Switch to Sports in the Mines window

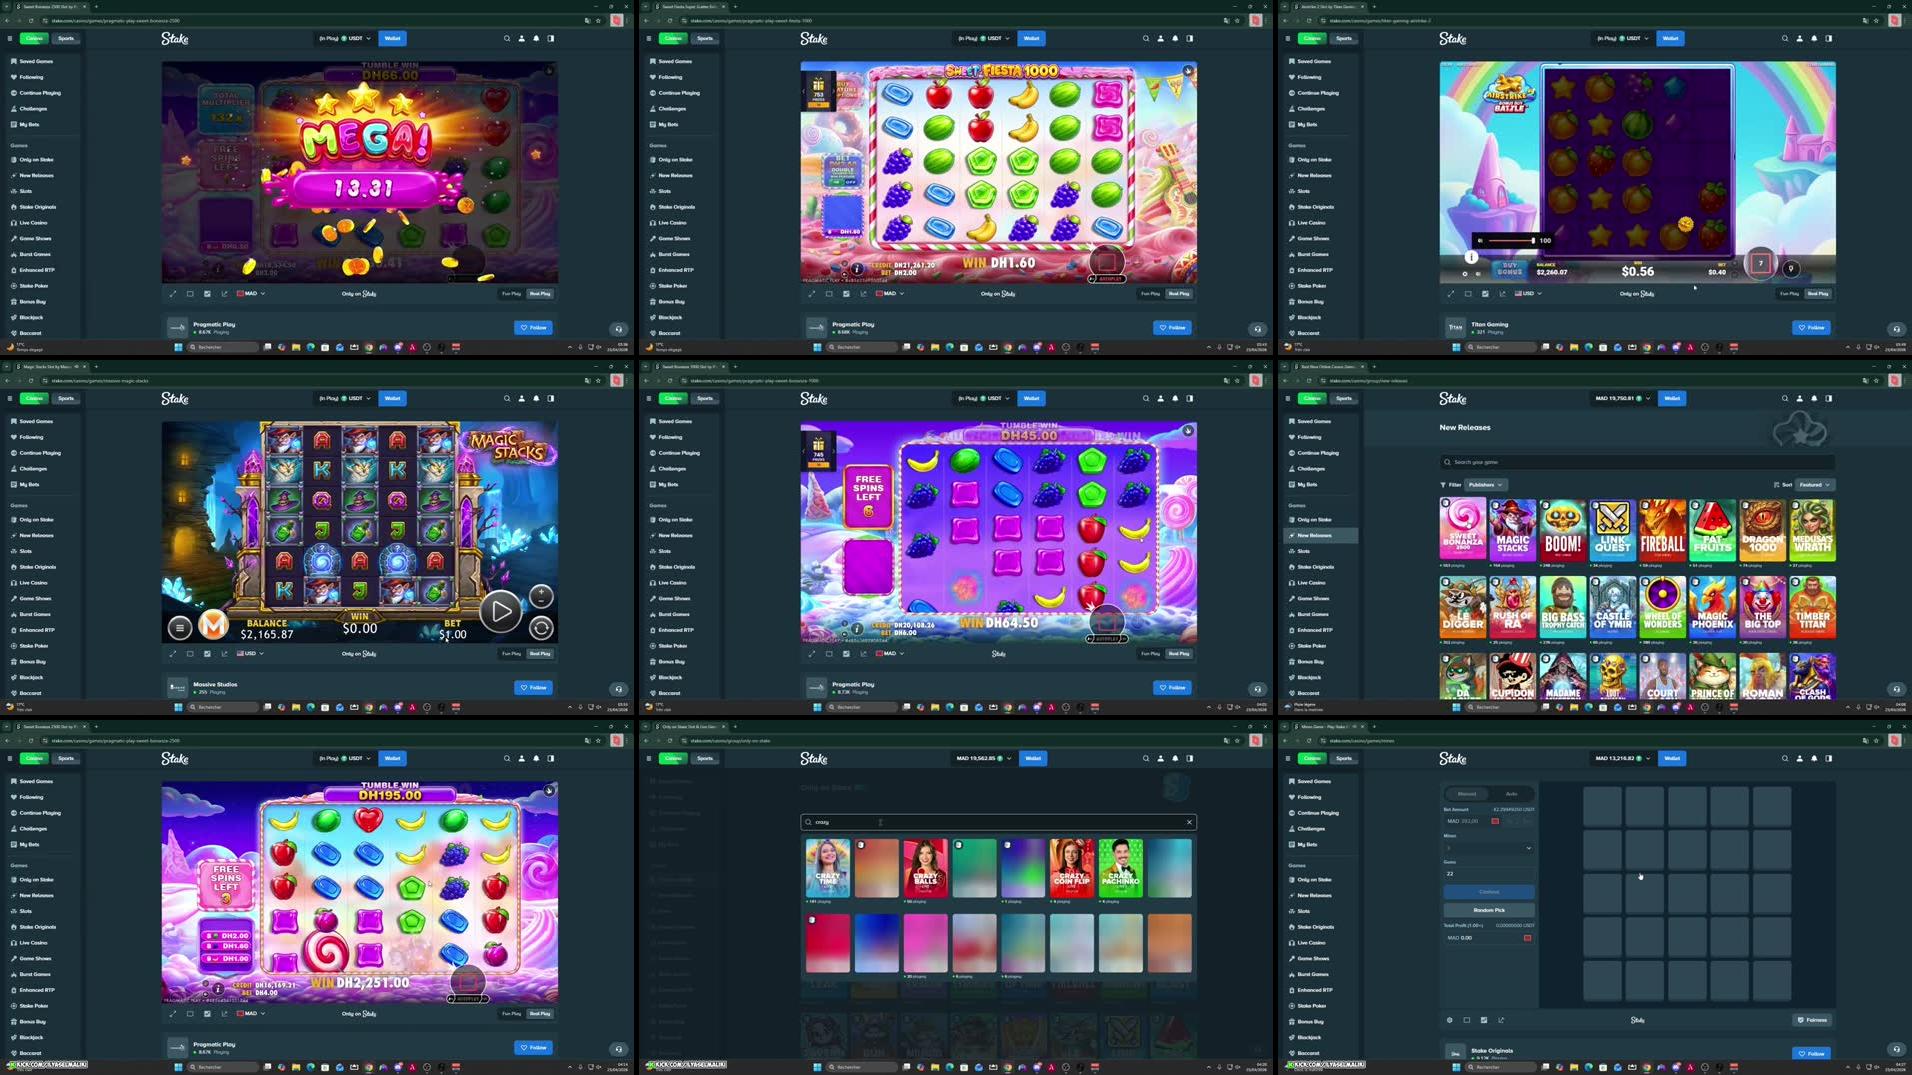point(1344,758)
